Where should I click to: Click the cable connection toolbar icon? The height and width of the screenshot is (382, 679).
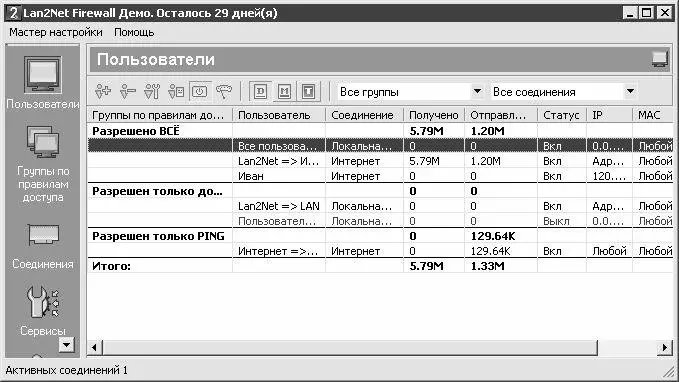point(224,91)
